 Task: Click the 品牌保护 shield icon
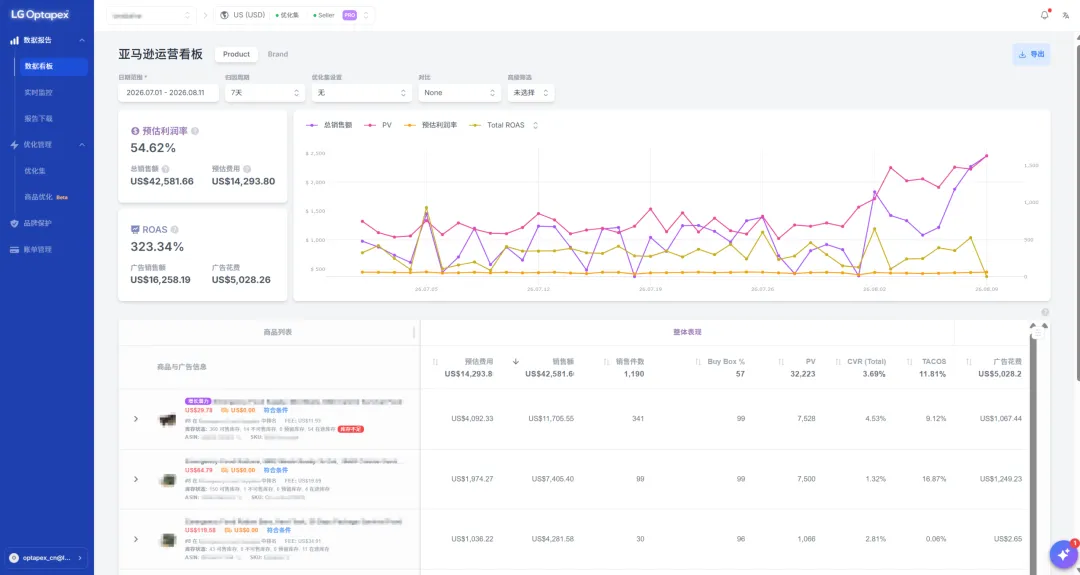click(x=14, y=223)
